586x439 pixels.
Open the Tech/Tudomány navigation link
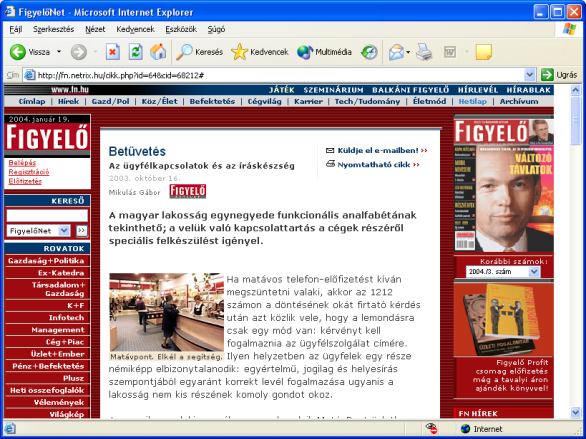pyautogui.click(x=367, y=101)
